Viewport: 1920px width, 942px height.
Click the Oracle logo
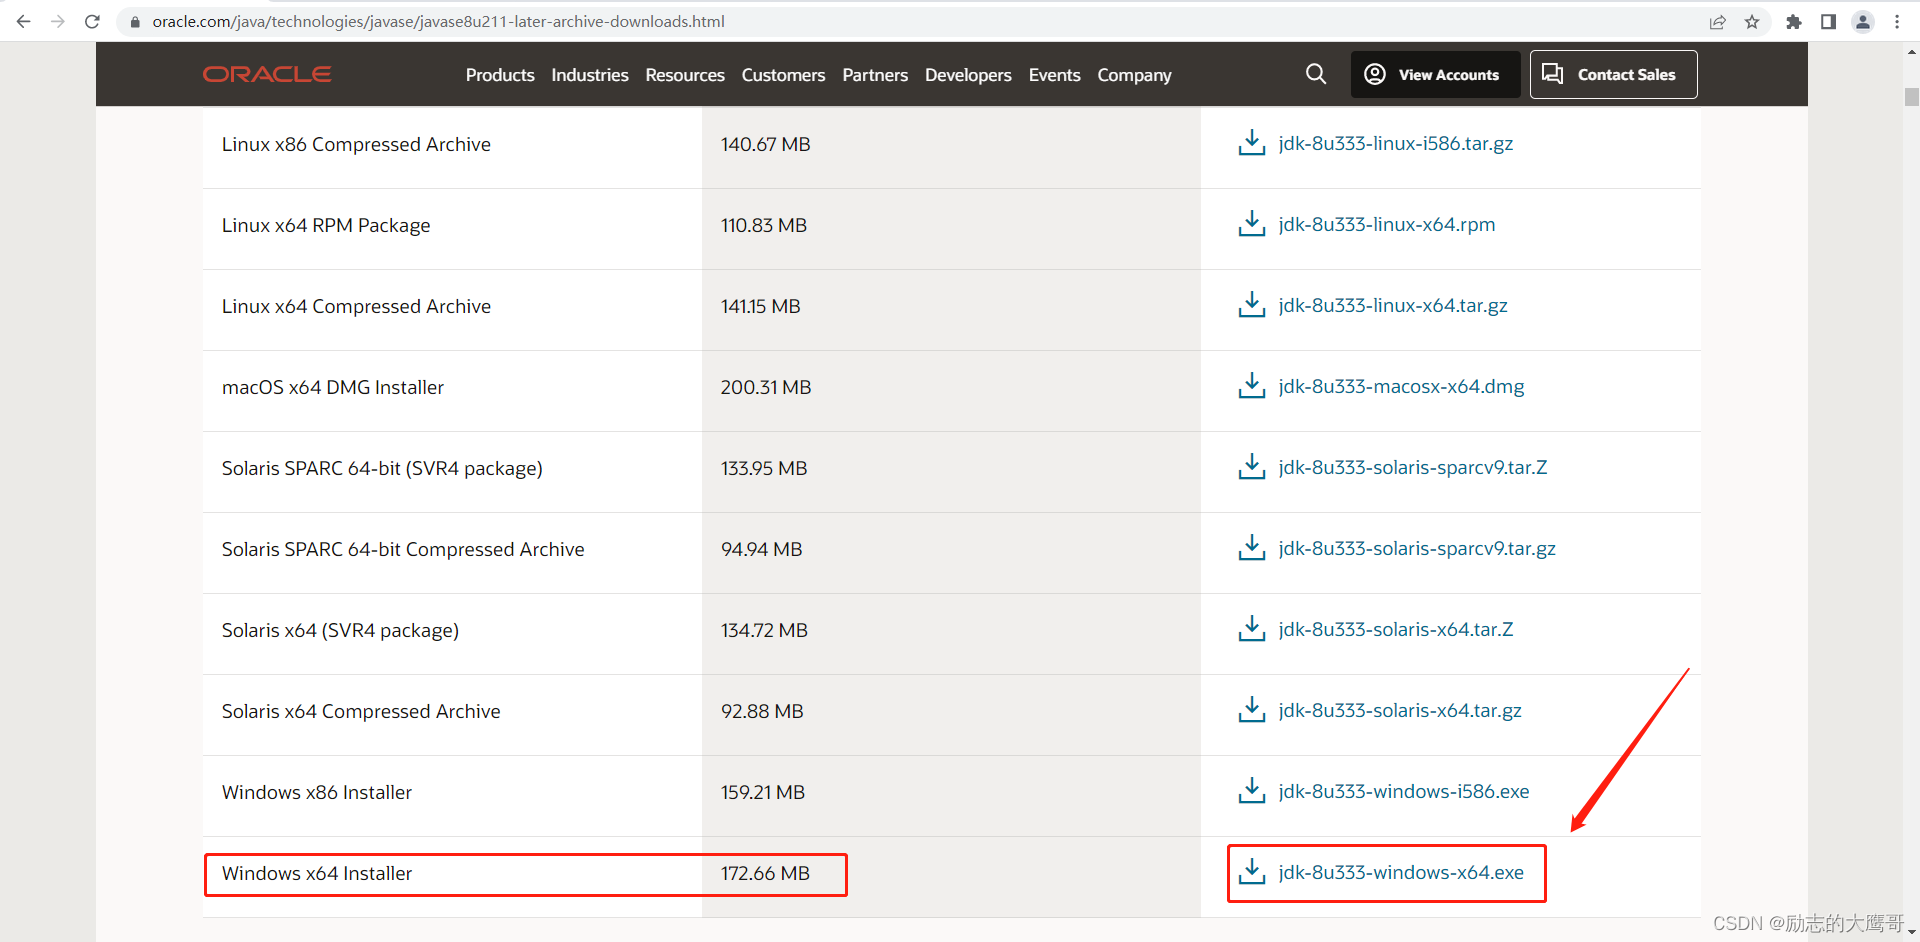(x=267, y=74)
